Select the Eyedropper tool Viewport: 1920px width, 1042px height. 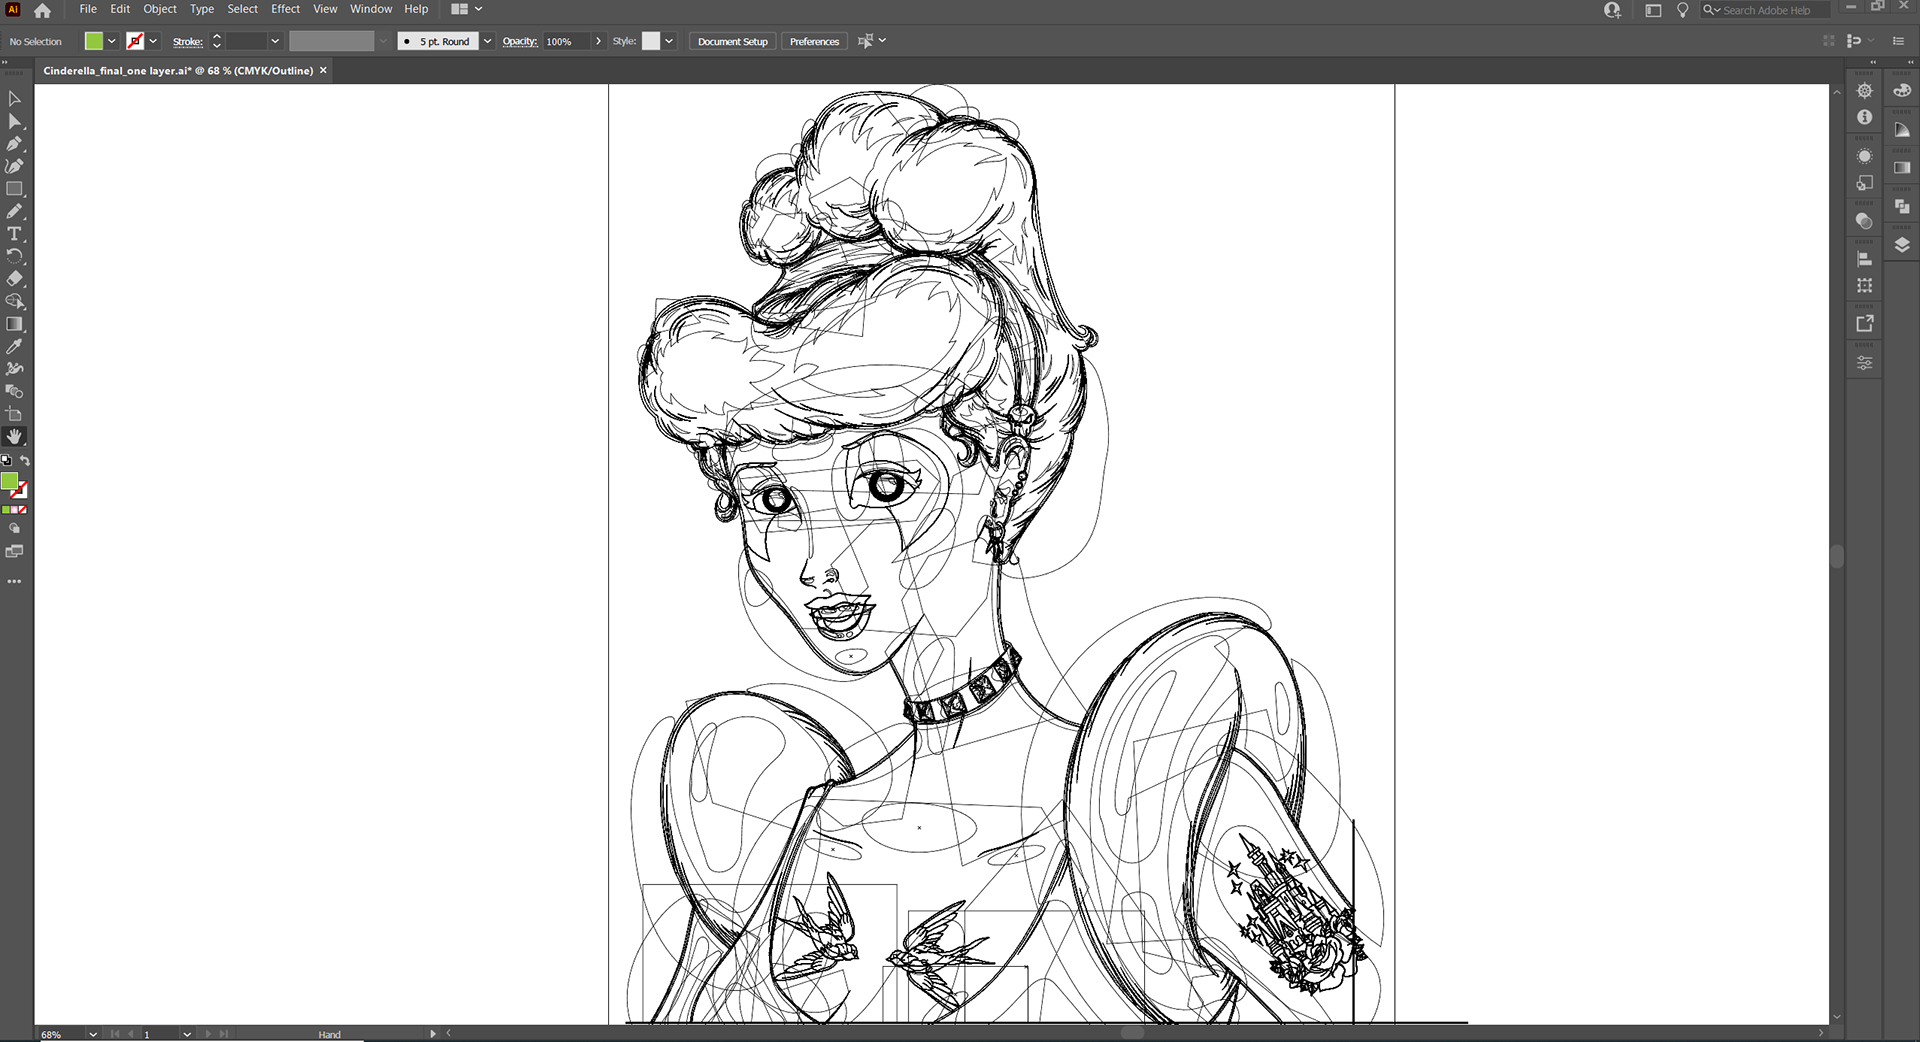14,346
